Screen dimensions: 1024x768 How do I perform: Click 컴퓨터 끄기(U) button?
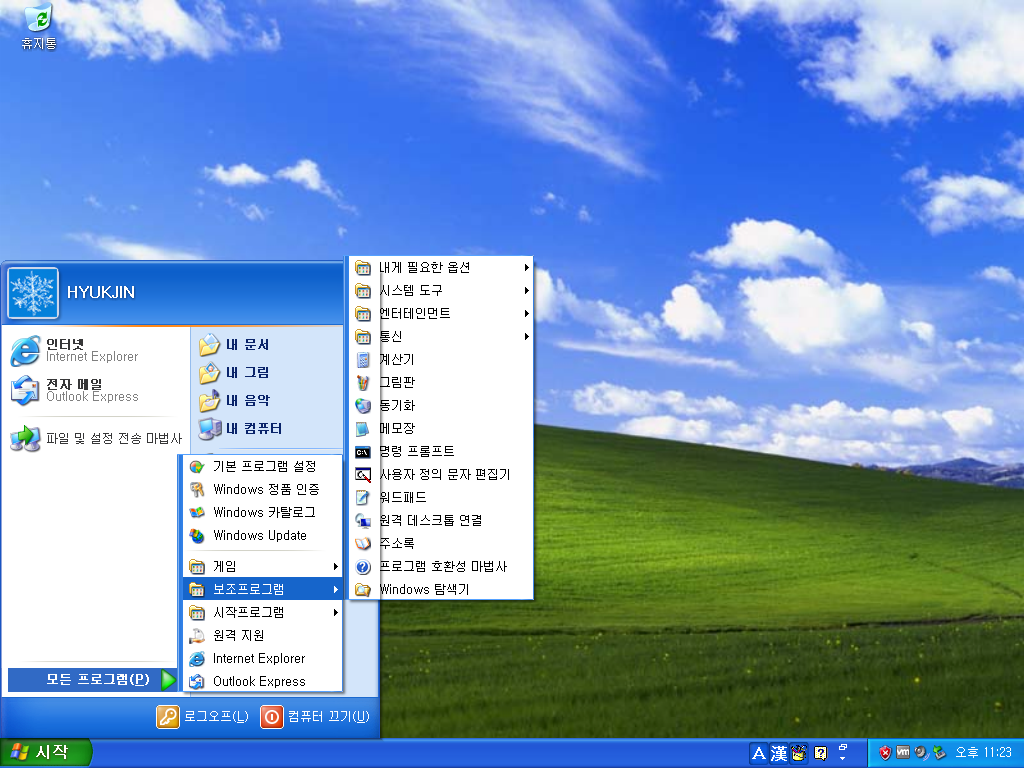[x=315, y=716]
